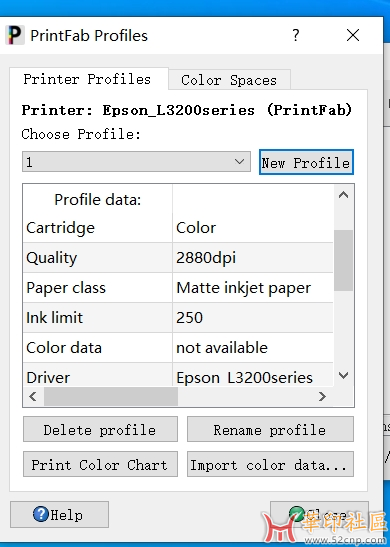Open the Choose Profile dropdown

[x=136, y=162]
